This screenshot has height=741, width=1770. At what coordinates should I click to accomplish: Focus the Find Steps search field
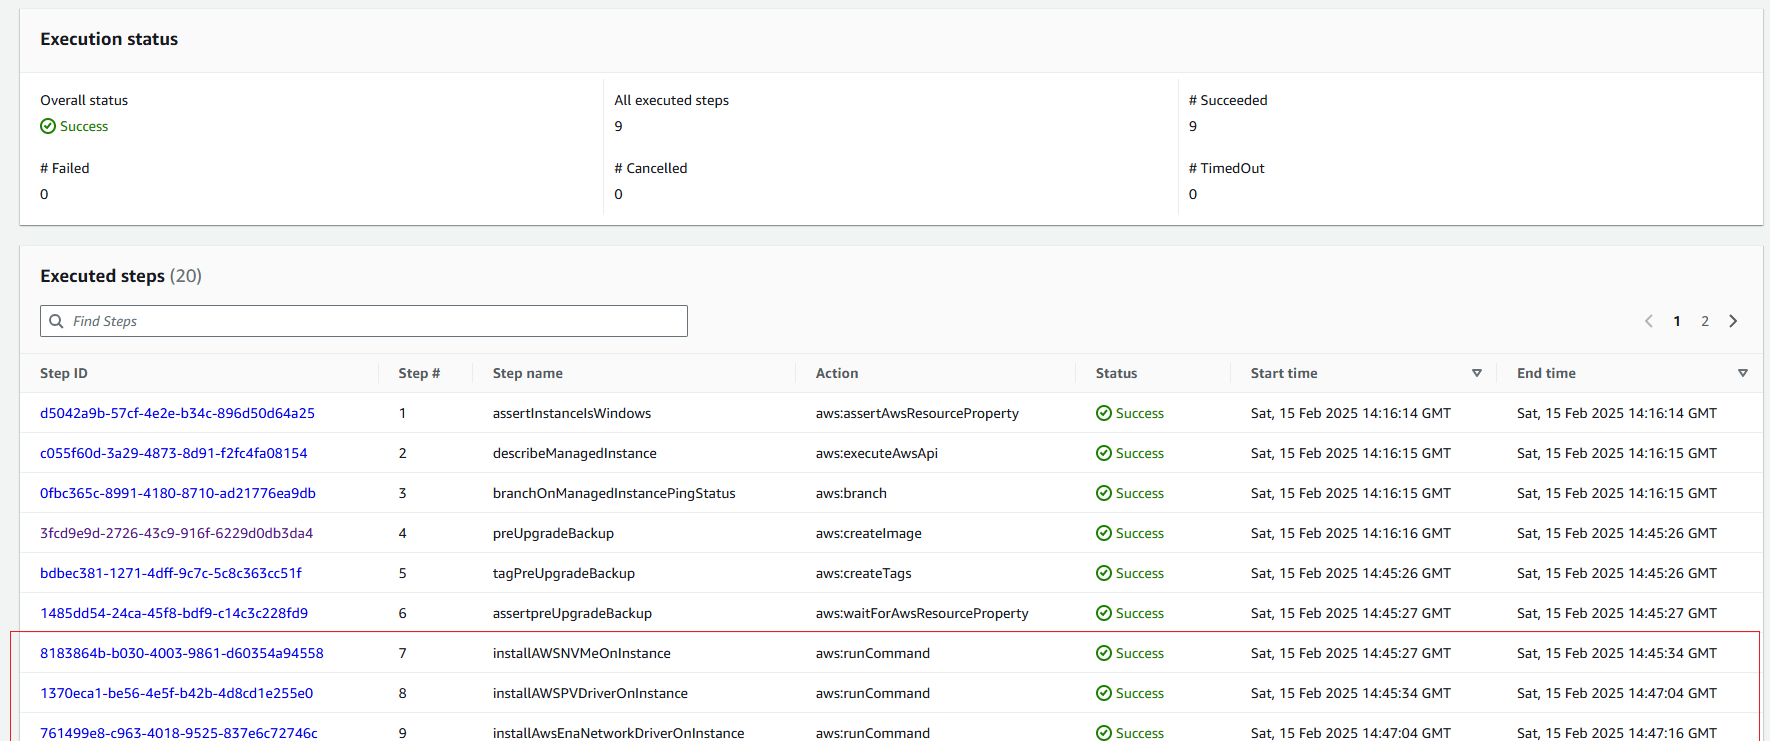(364, 321)
